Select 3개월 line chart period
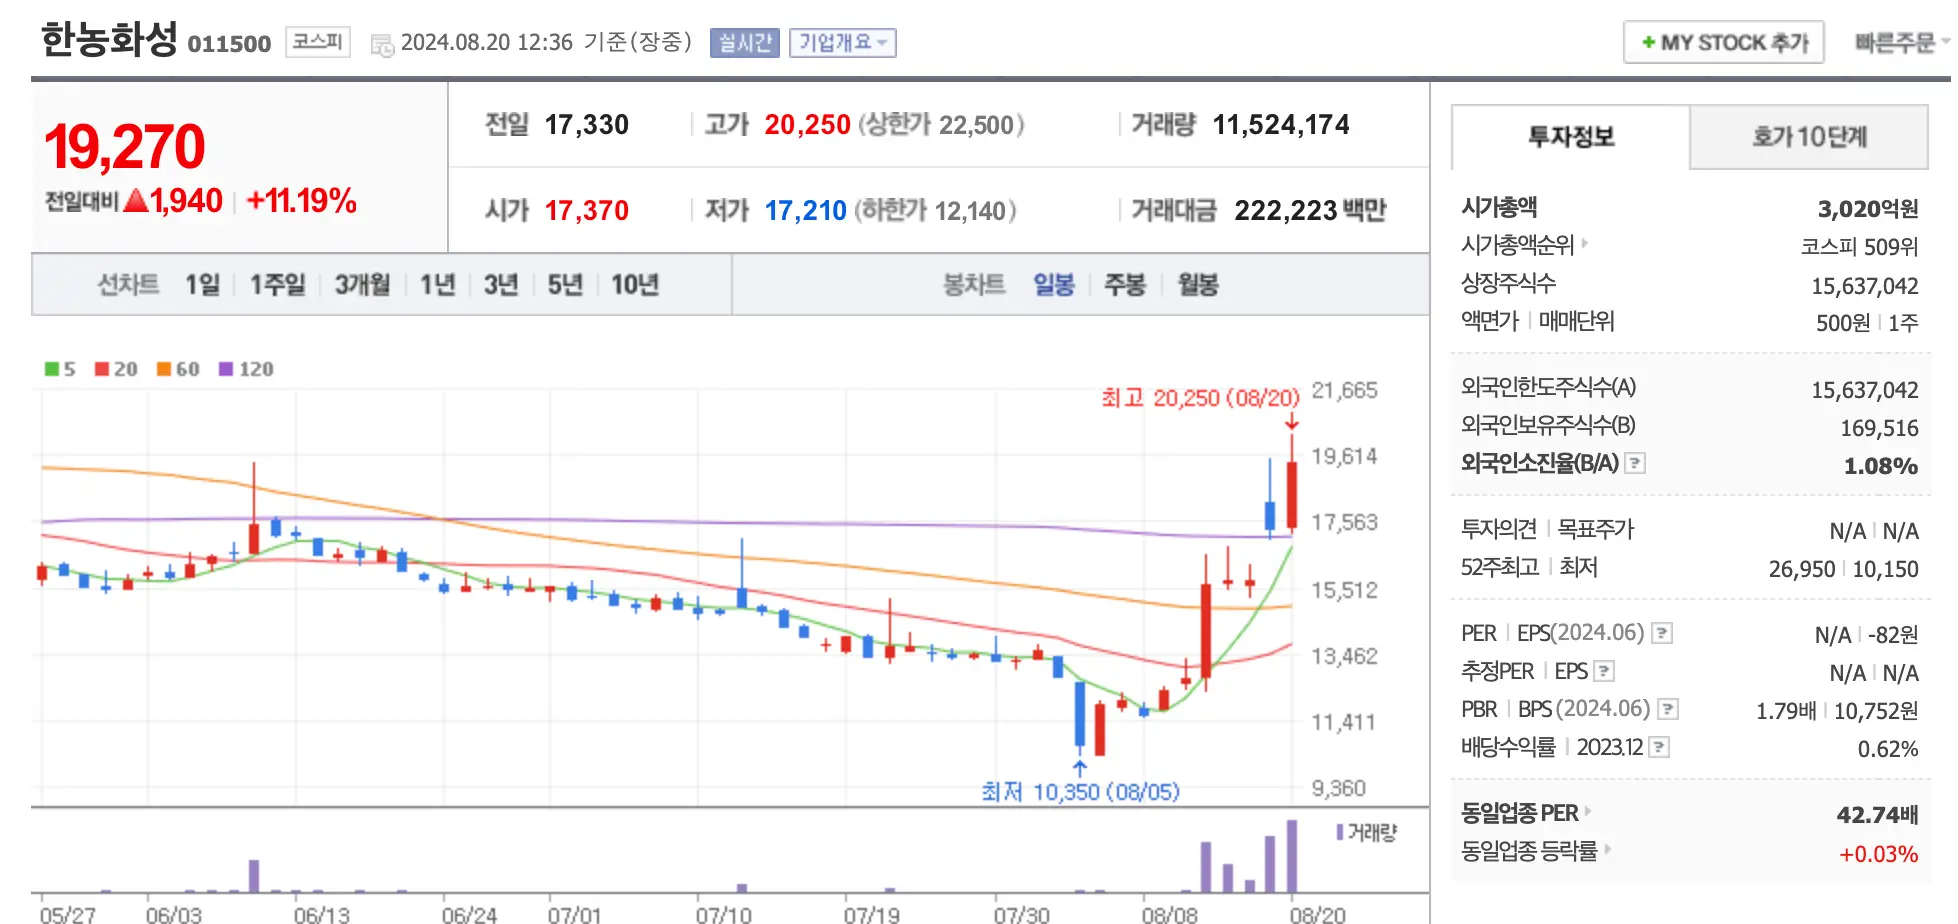 [x=362, y=285]
